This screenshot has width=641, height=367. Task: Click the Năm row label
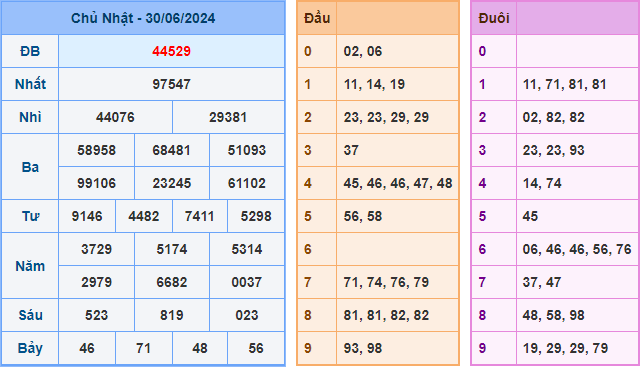pyautogui.click(x=30, y=266)
